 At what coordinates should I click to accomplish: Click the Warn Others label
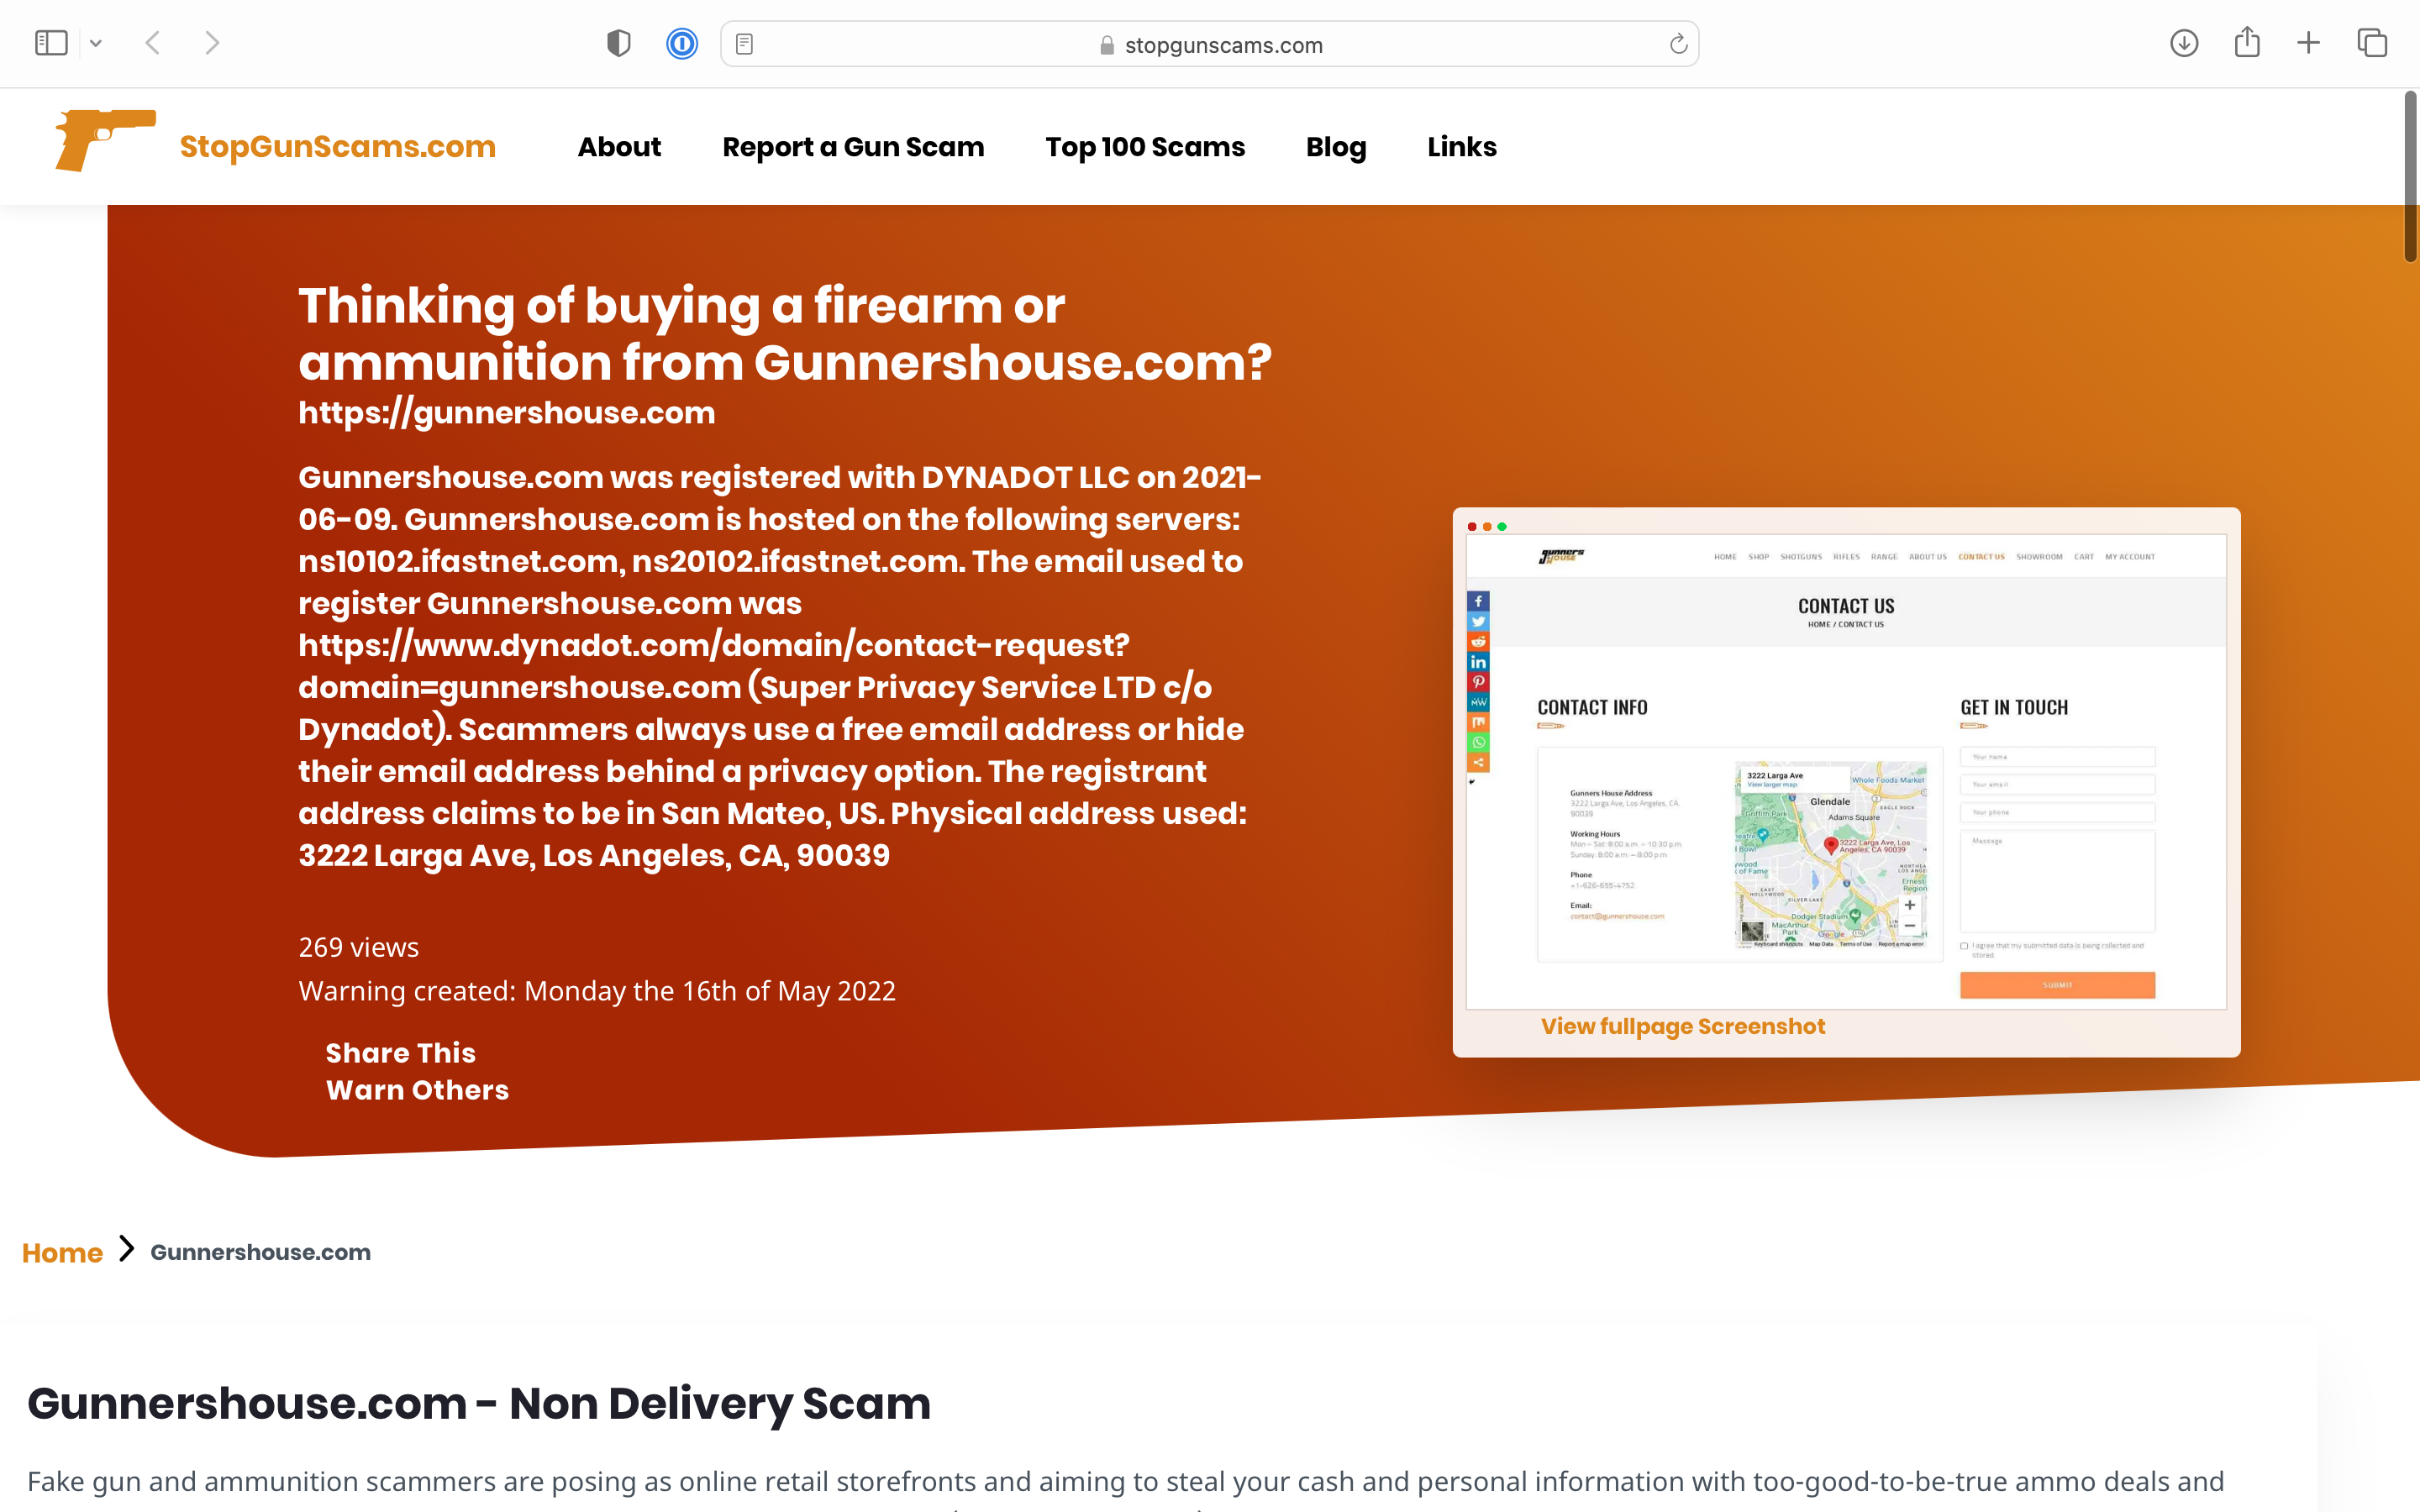(418, 1090)
